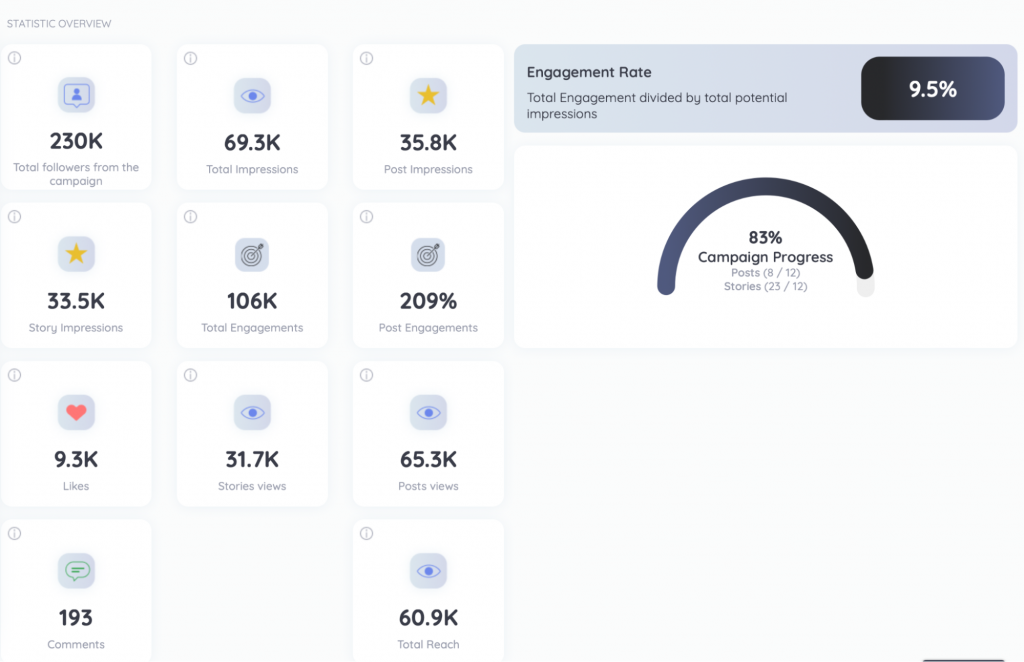The image size is (1024, 662).
Task: Click the Post Engagements target icon
Action: tap(428, 254)
